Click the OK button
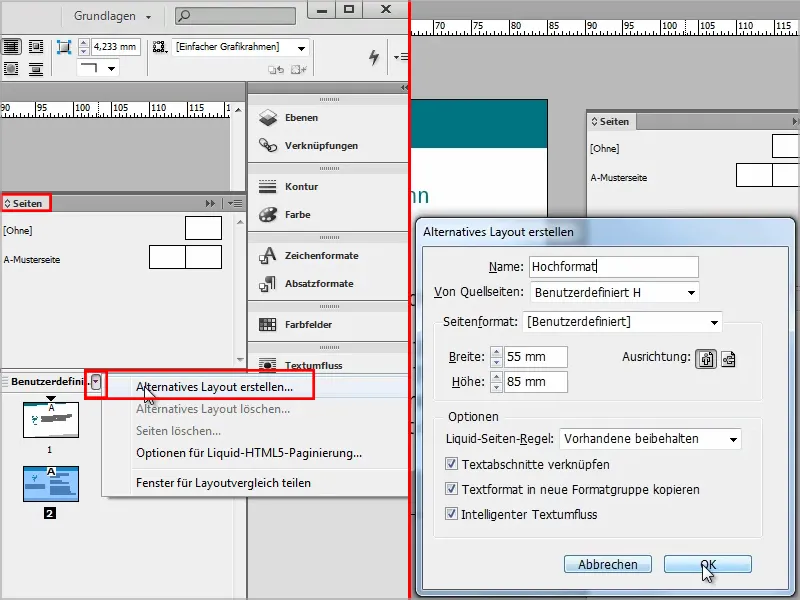This screenshot has width=800, height=600. click(708, 564)
